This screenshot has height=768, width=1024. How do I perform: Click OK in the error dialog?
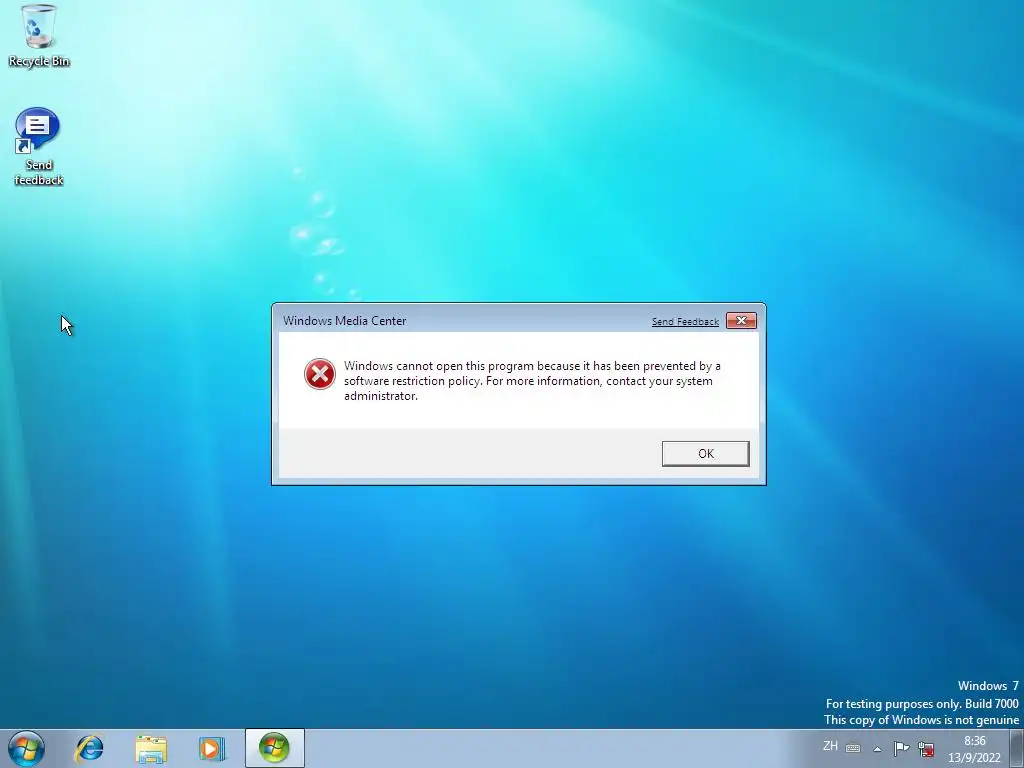(705, 453)
